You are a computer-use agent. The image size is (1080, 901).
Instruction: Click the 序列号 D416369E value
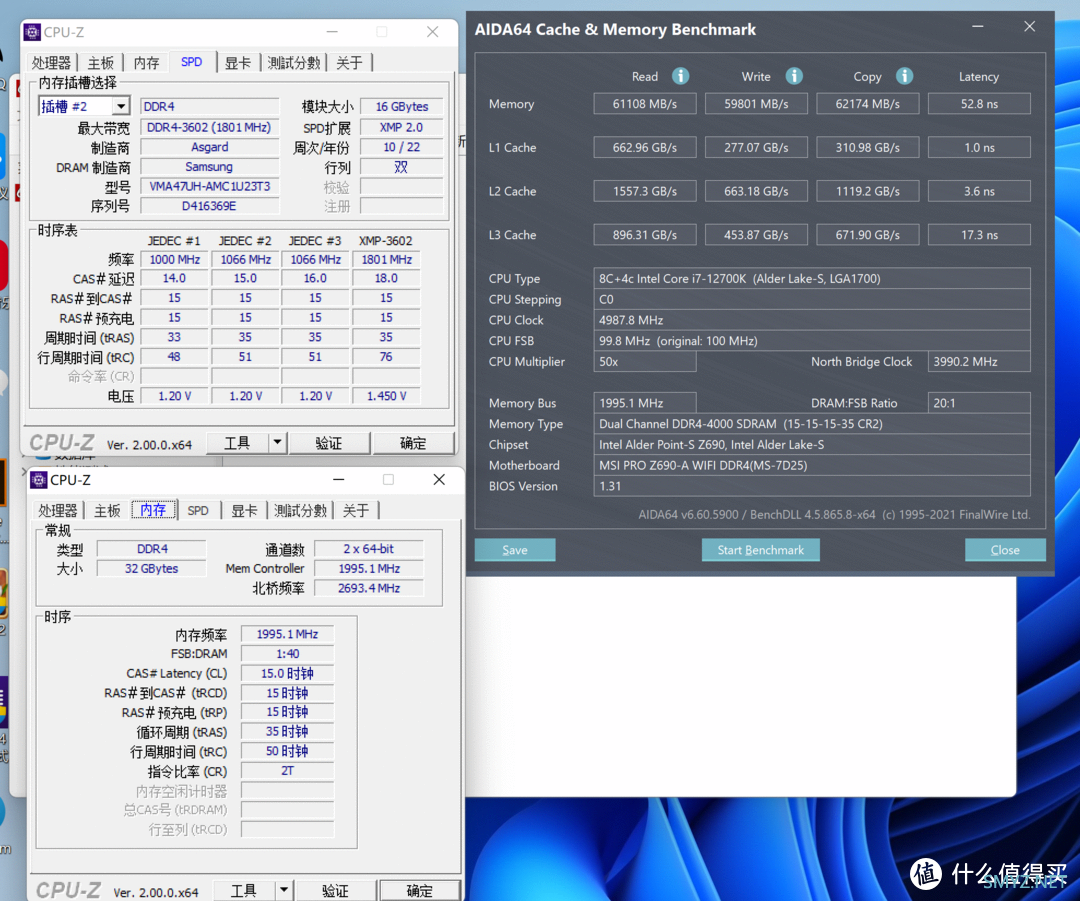click(210, 206)
